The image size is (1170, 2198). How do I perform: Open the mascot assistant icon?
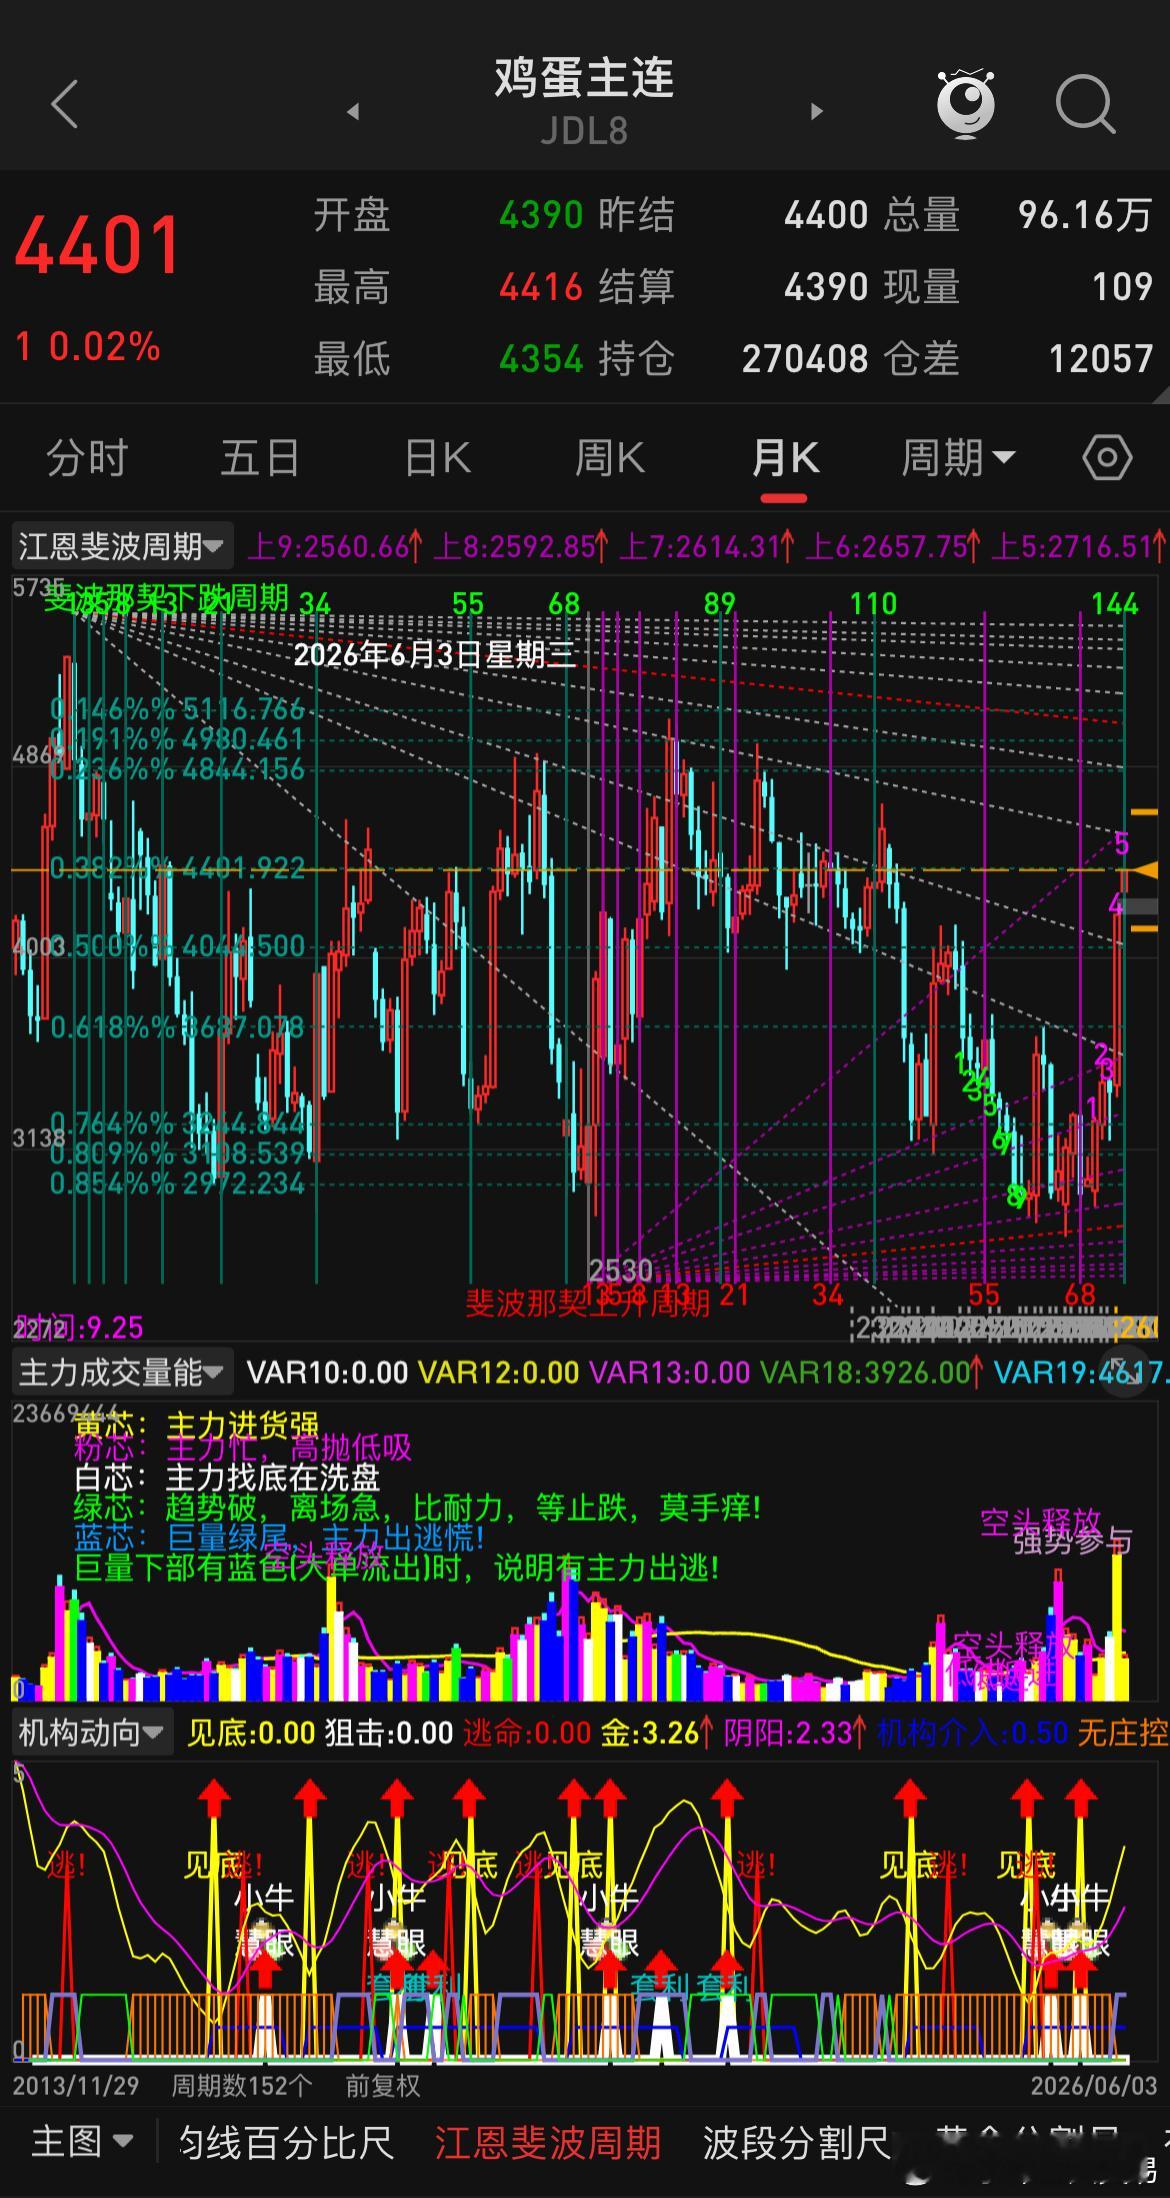point(965,103)
